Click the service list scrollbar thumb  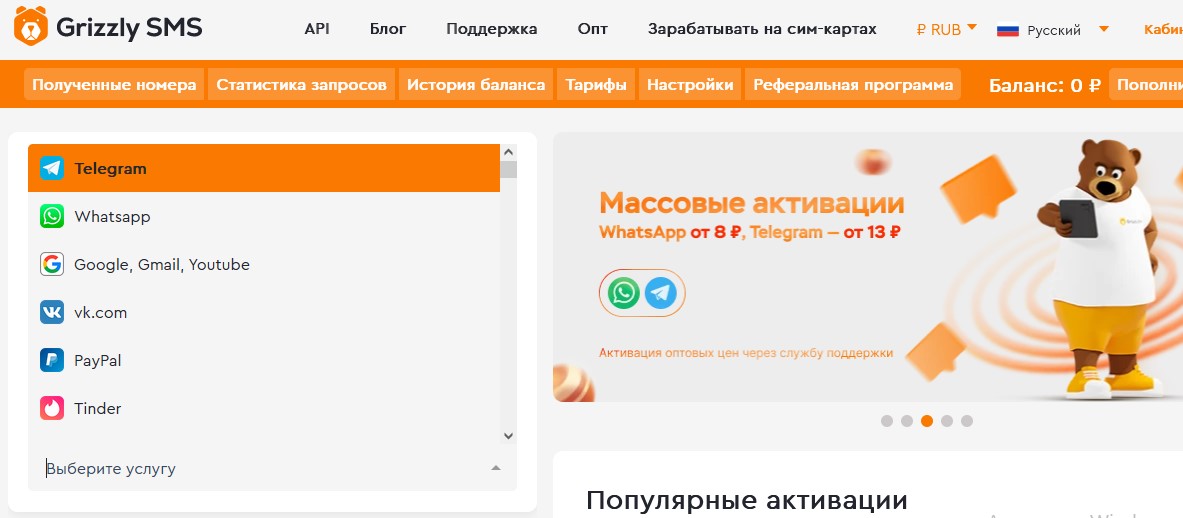[509, 169]
